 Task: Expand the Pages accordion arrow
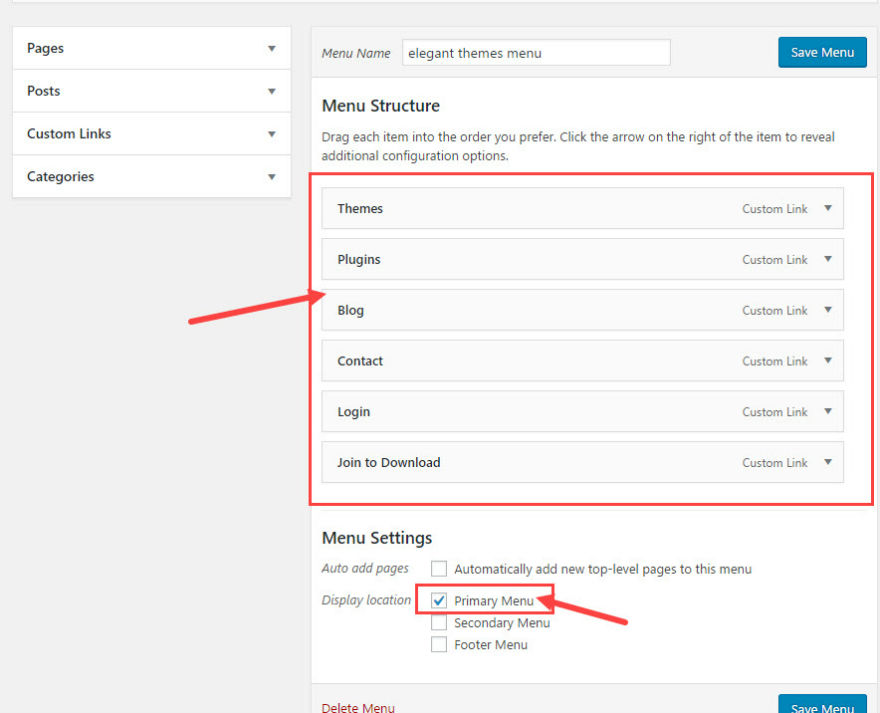(271, 49)
